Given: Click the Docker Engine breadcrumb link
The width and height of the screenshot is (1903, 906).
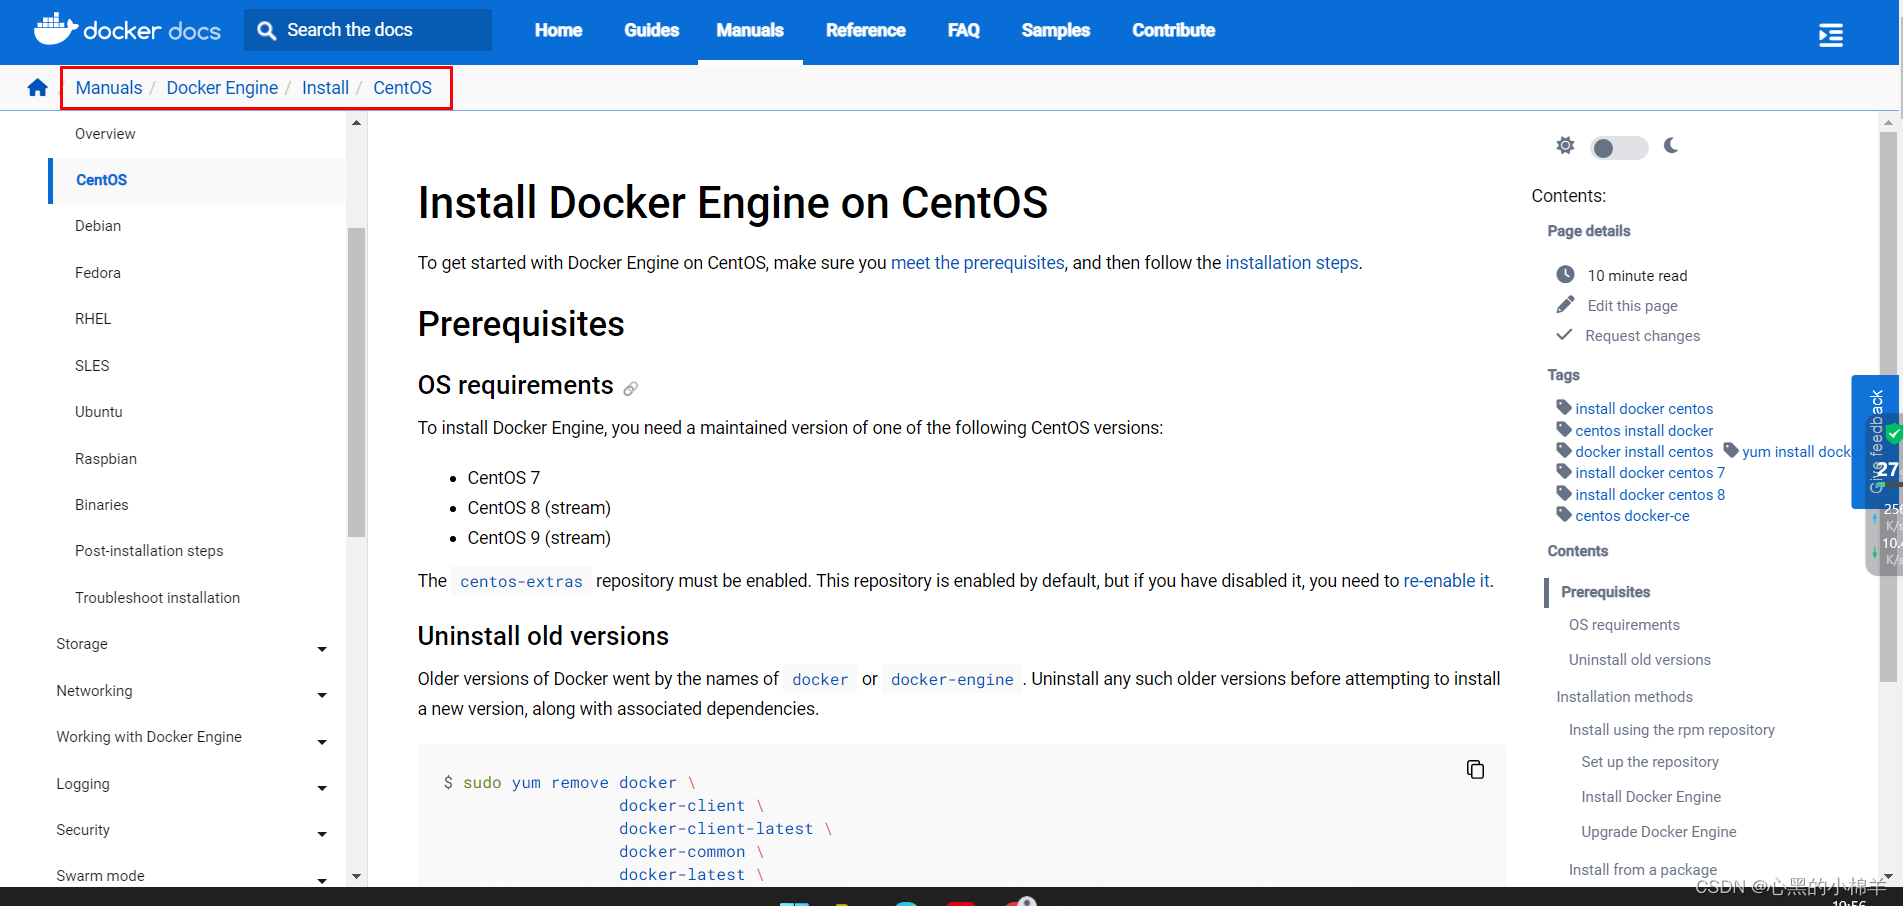Looking at the screenshot, I should coord(222,88).
